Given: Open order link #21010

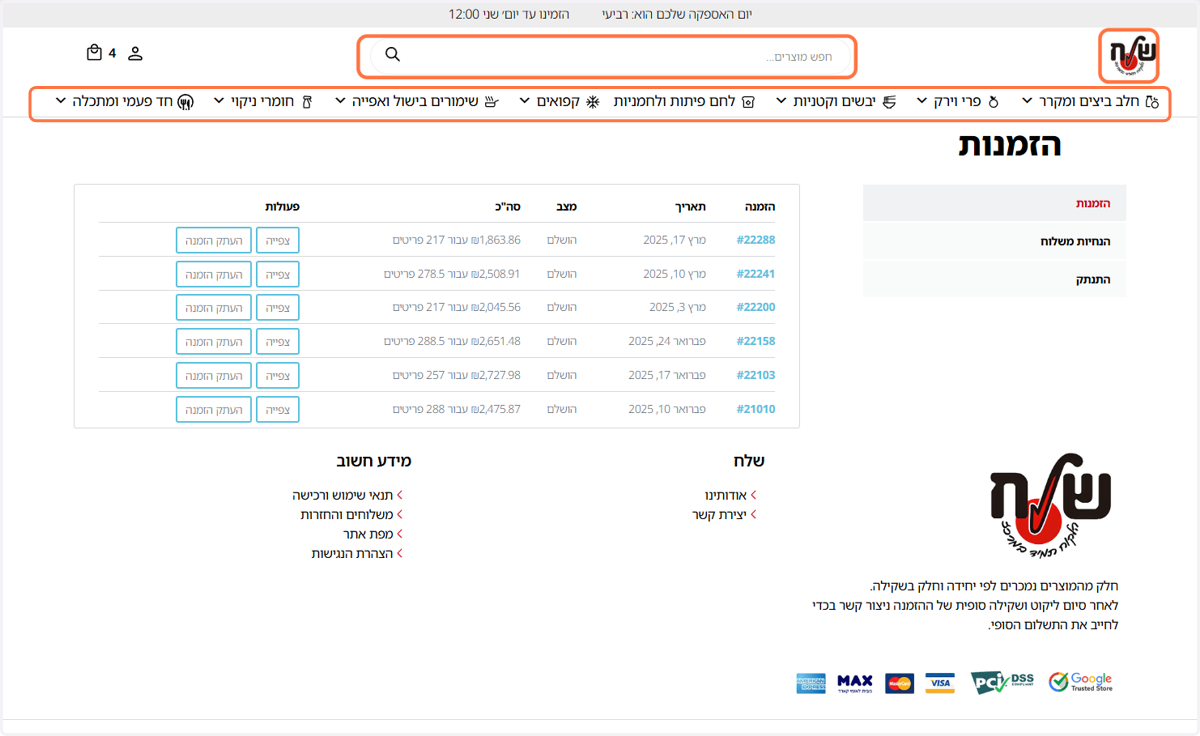Looking at the screenshot, I should click(x=756, y=409).
